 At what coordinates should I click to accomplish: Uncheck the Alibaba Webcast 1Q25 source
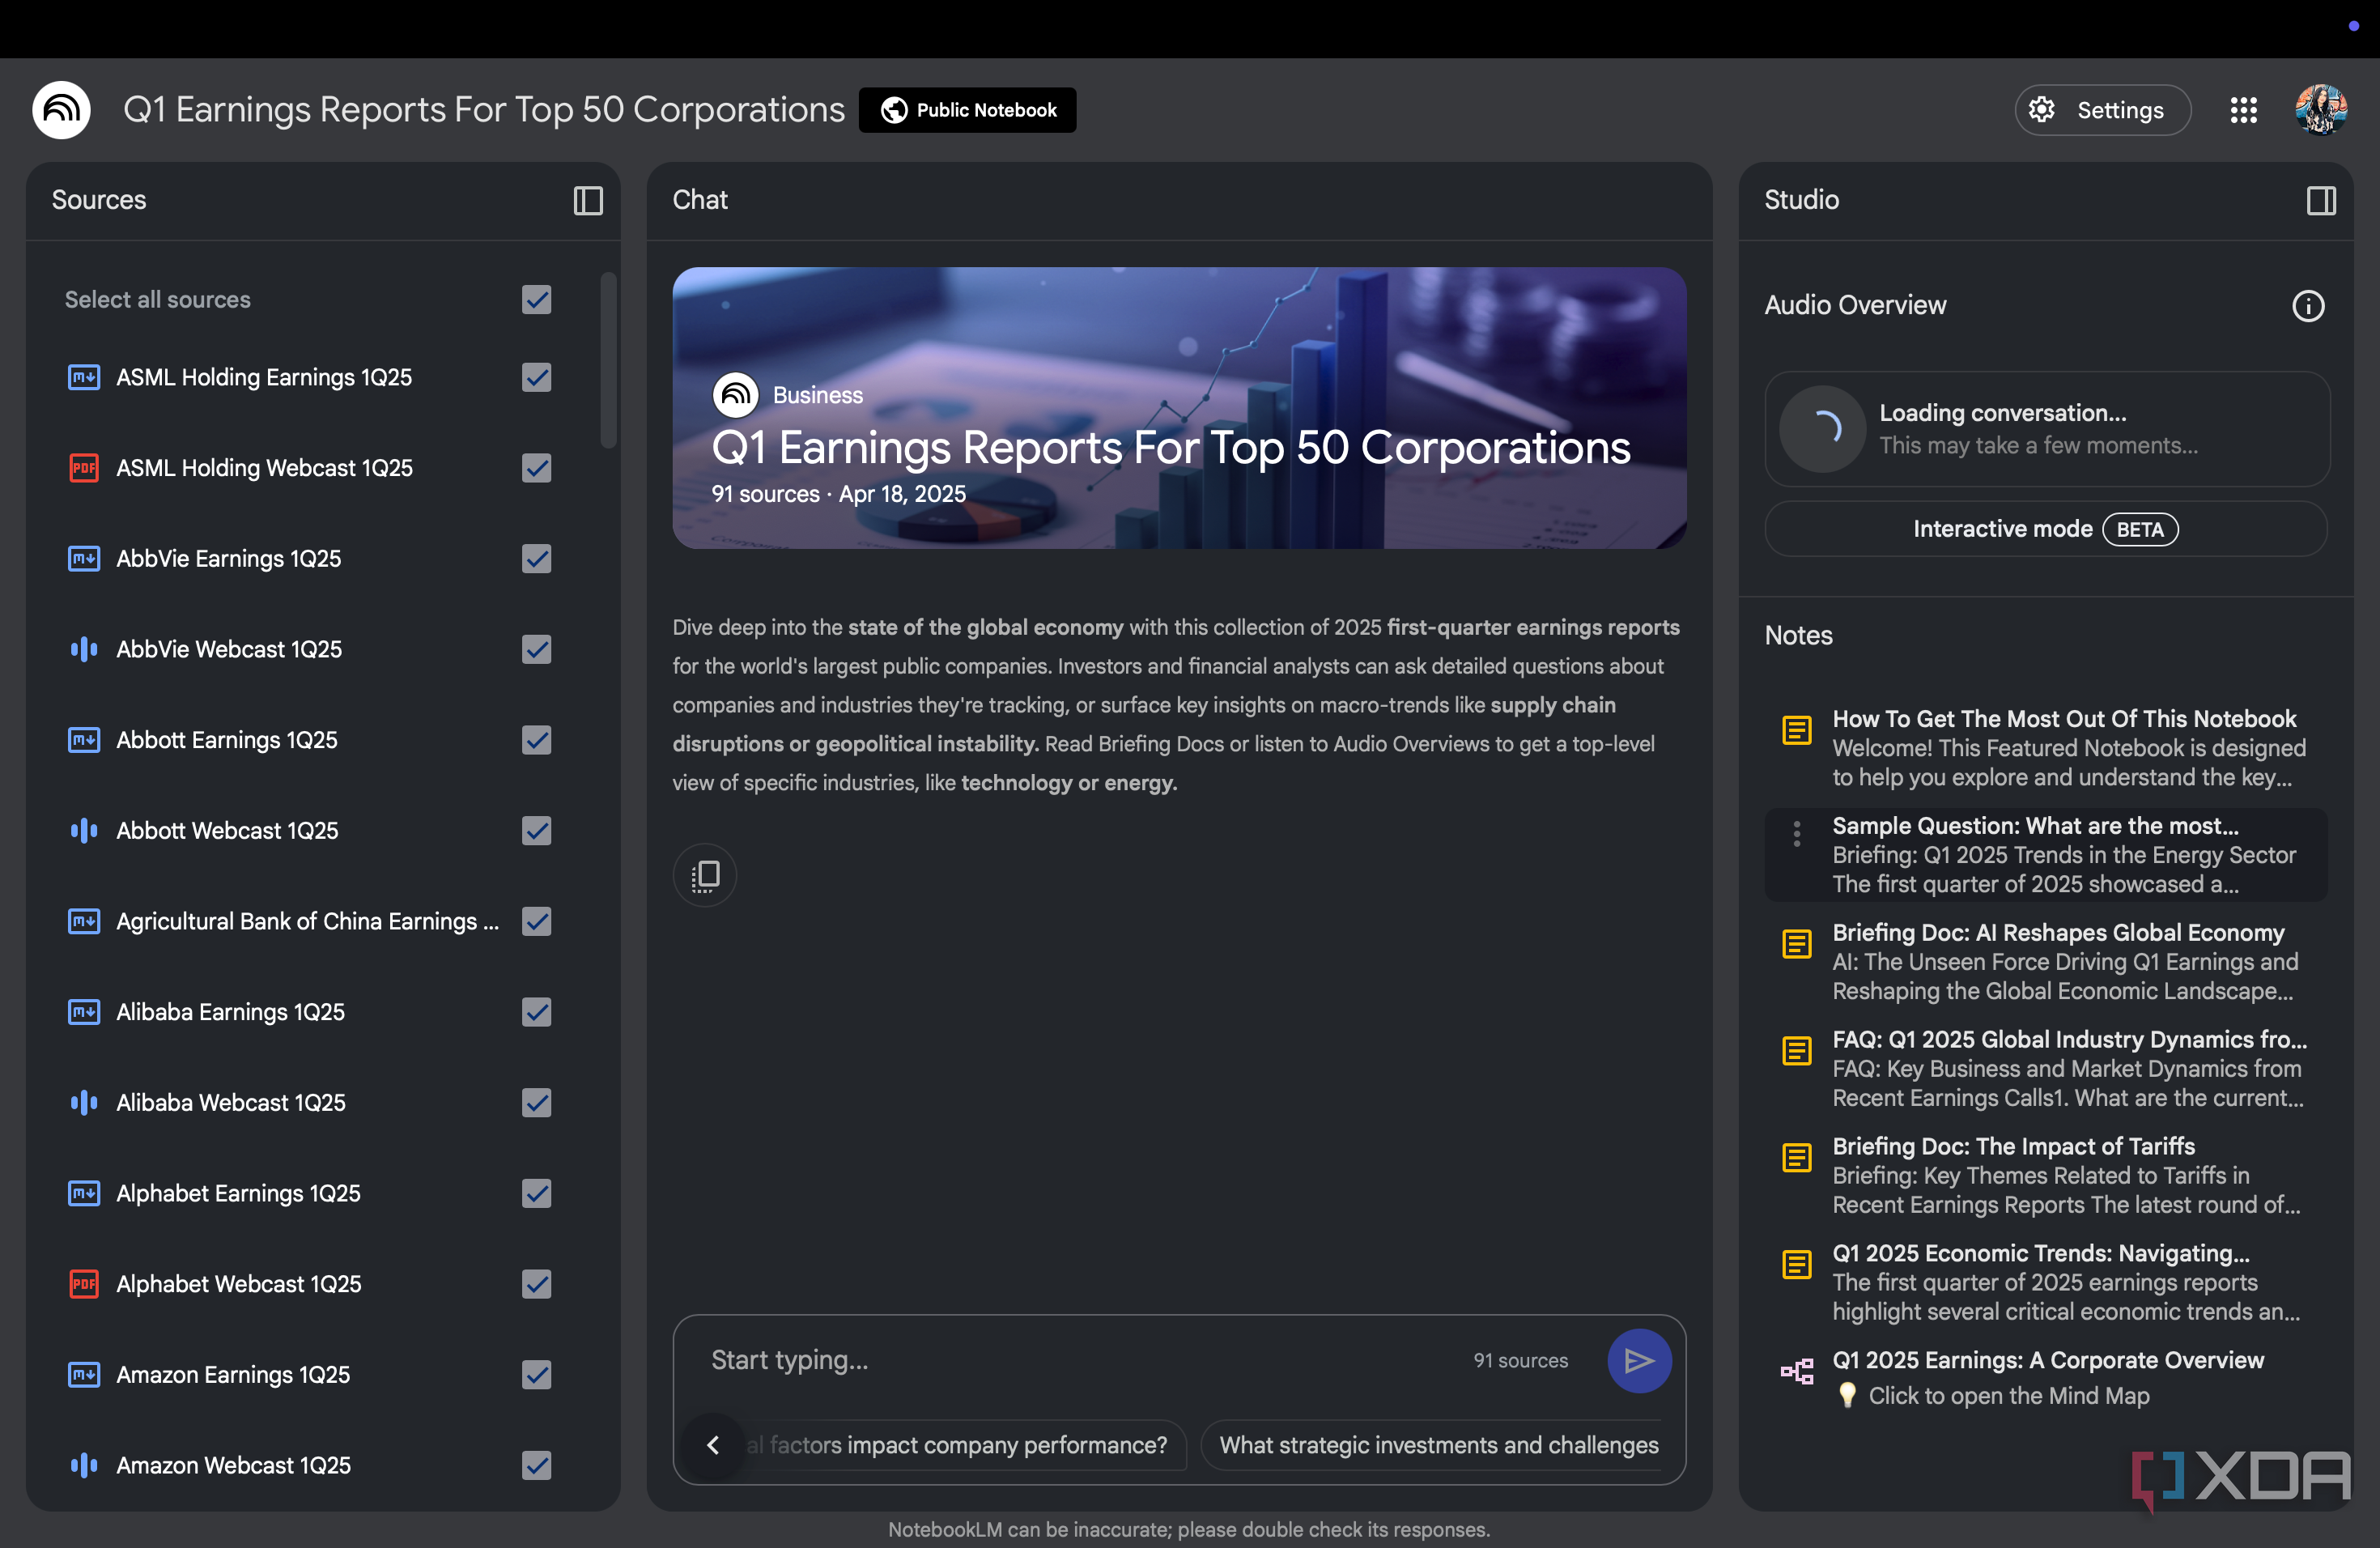537,1103
